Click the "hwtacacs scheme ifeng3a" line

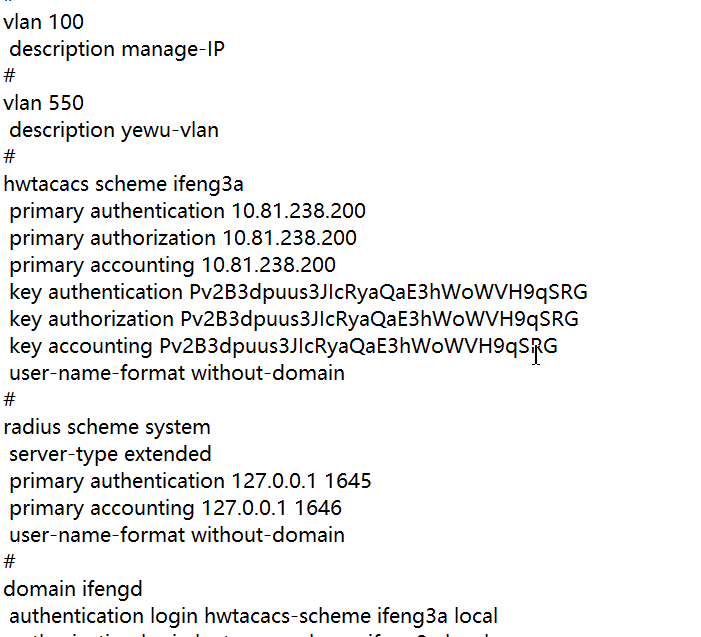tap(124, 184)
